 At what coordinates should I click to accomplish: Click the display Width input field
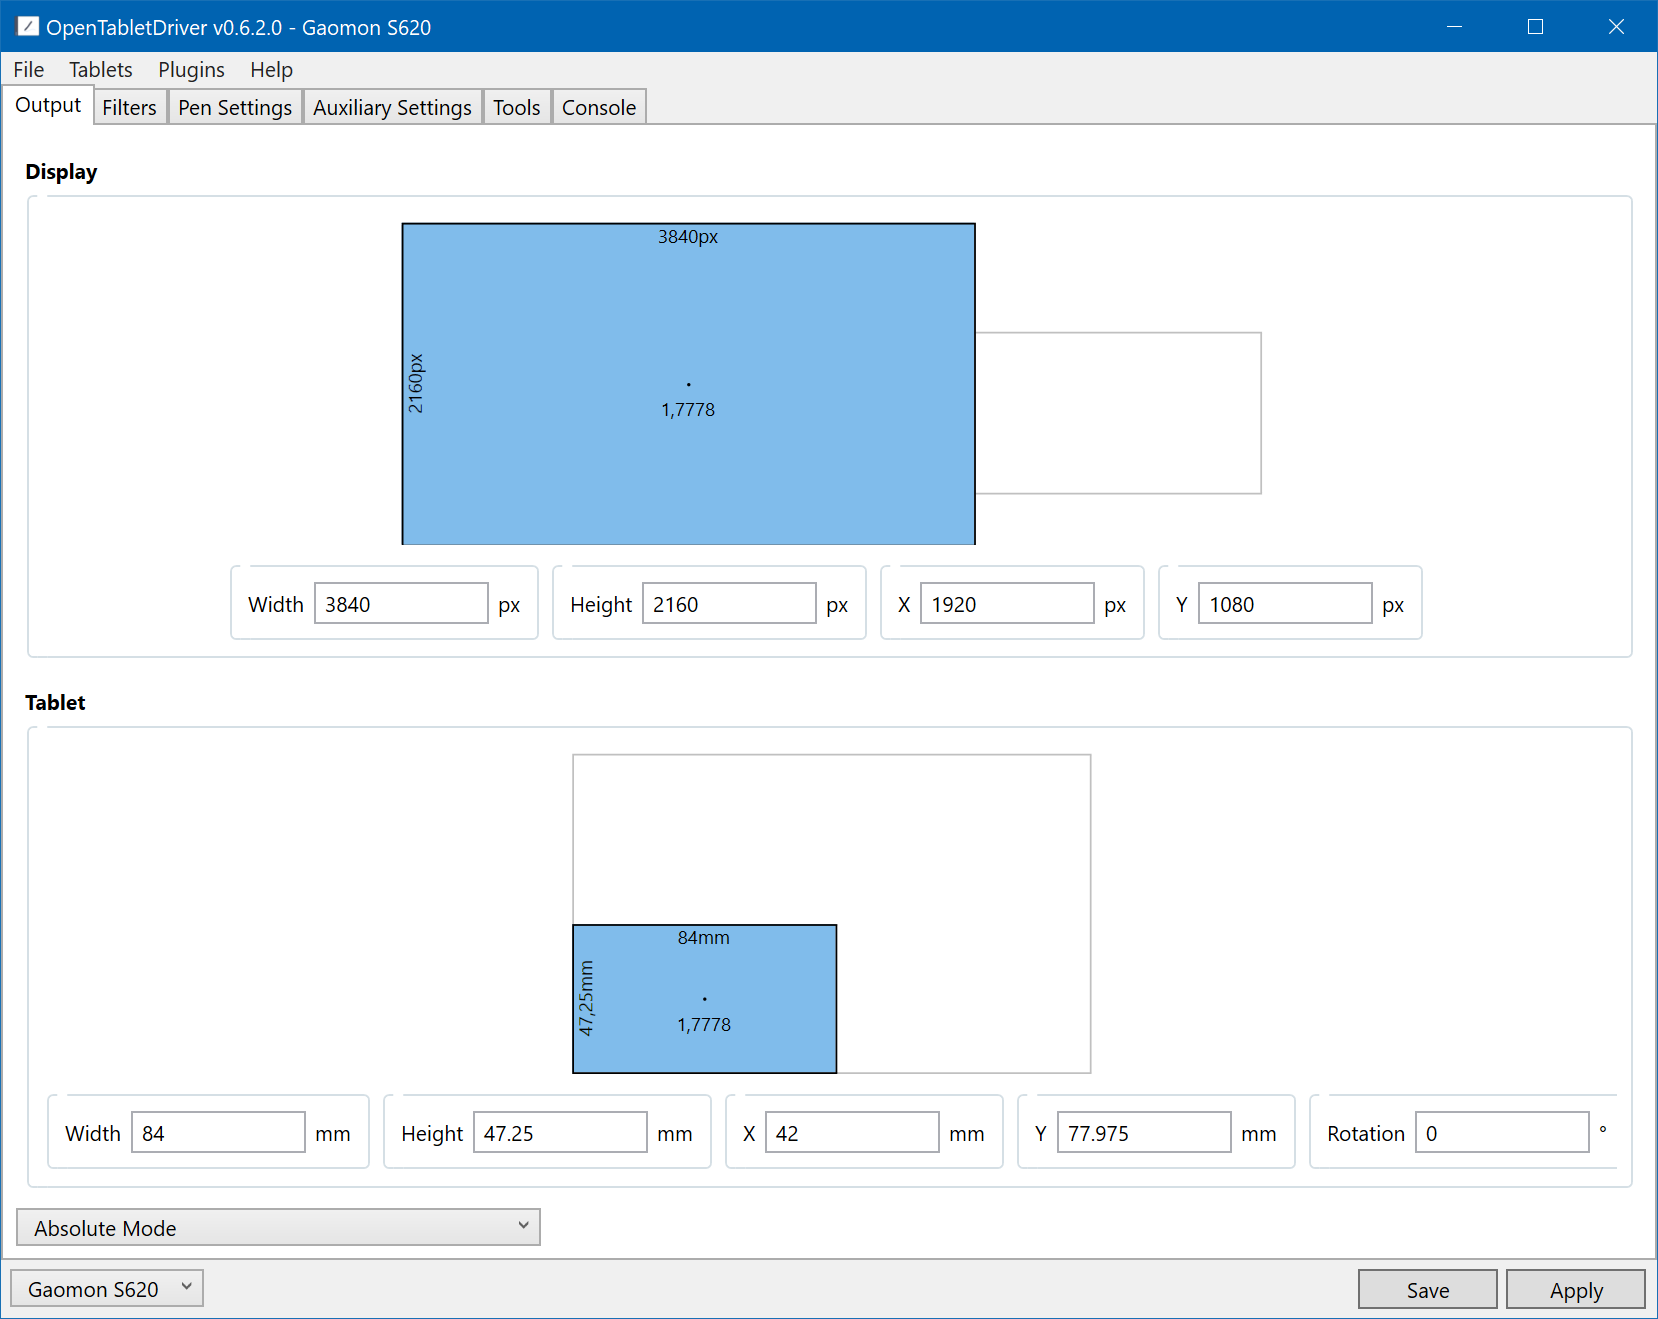click(401, 604)
